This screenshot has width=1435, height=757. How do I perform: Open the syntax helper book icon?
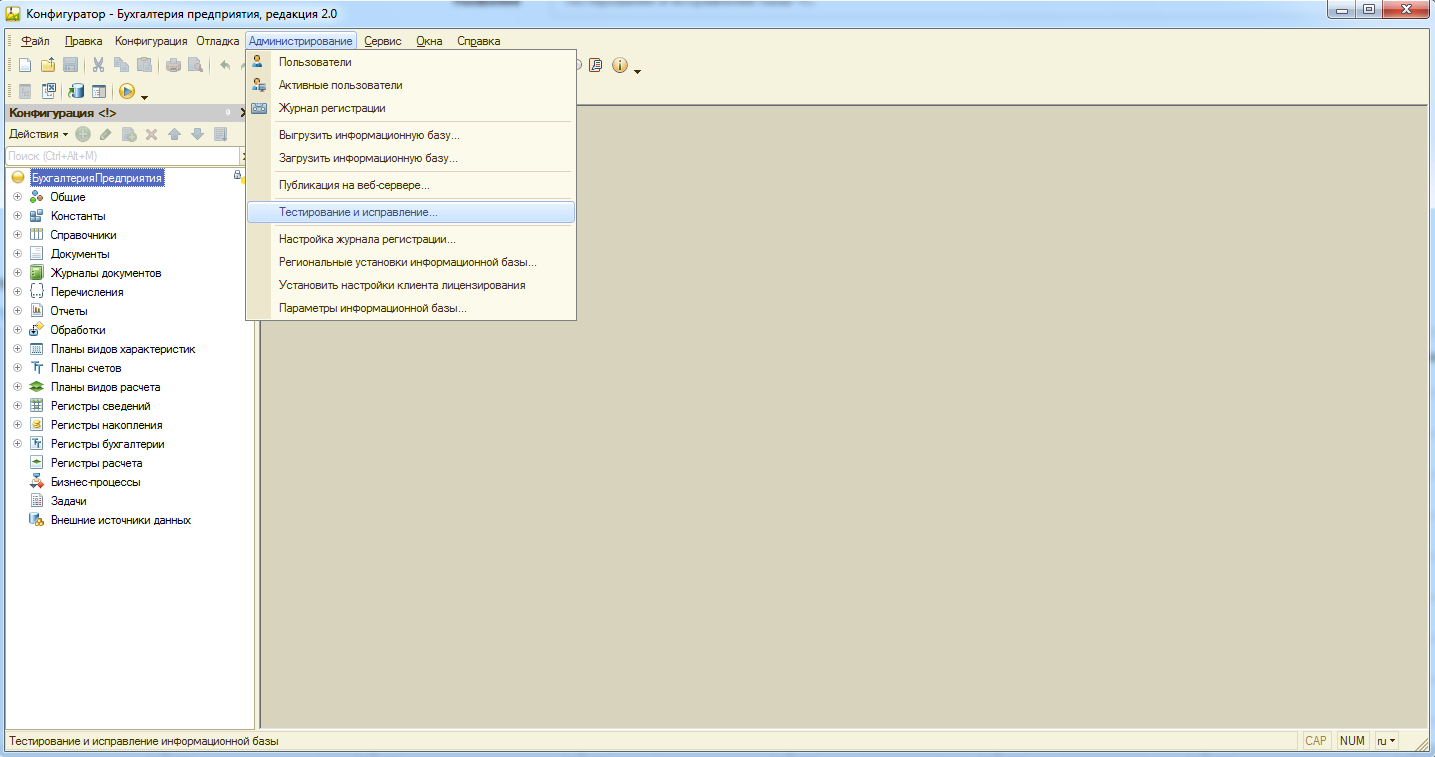click(x=596, y=65)
